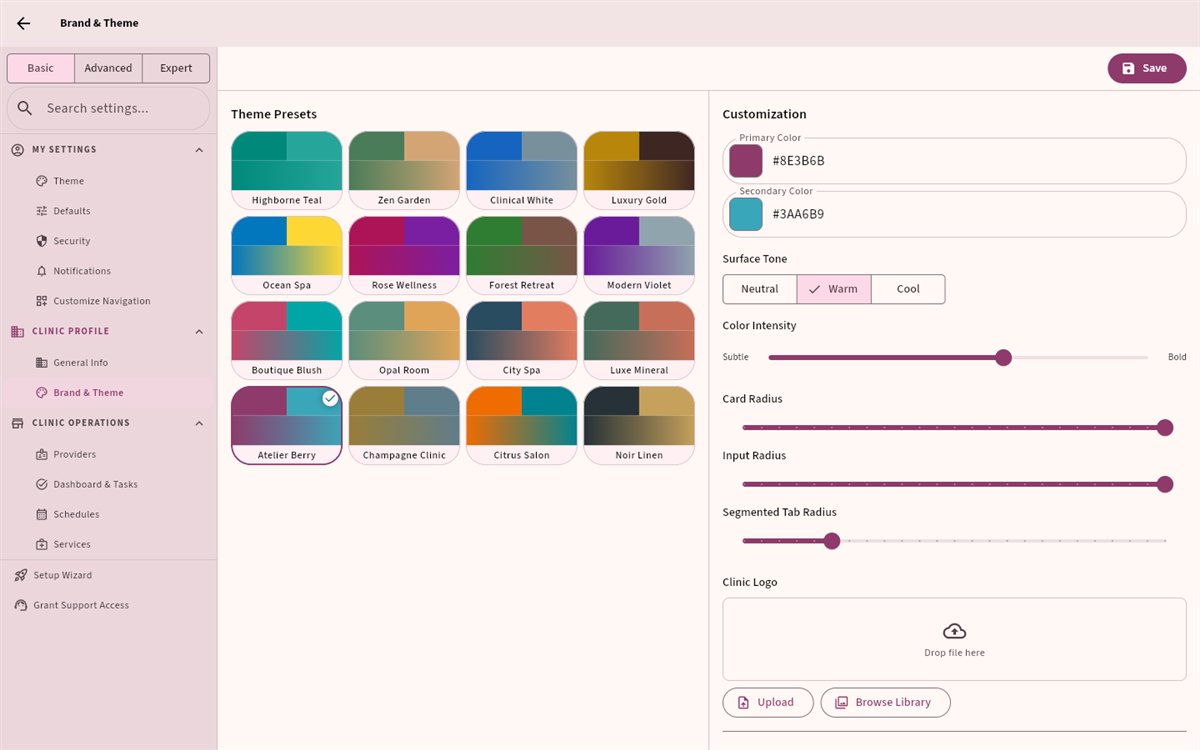Click the Secondary Color hex value field

(954, 214)
